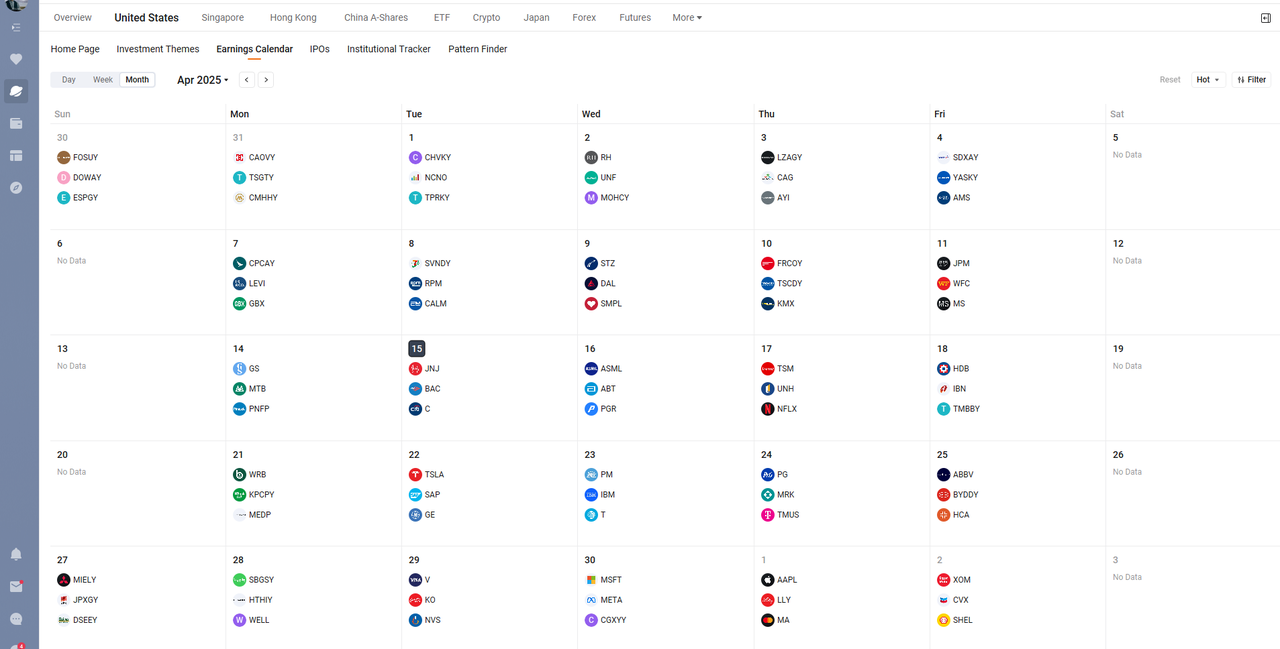Go to Home Page sub-tab
Viewport: 1280px width, 649px height.
tap(75, 49)
